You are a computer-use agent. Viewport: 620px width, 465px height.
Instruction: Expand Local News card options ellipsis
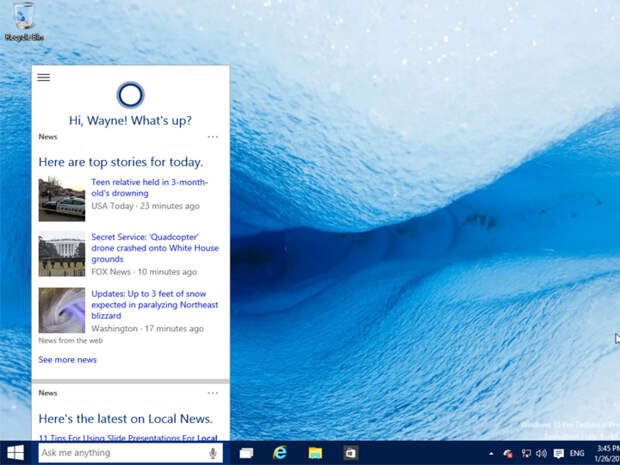point(213,393)
